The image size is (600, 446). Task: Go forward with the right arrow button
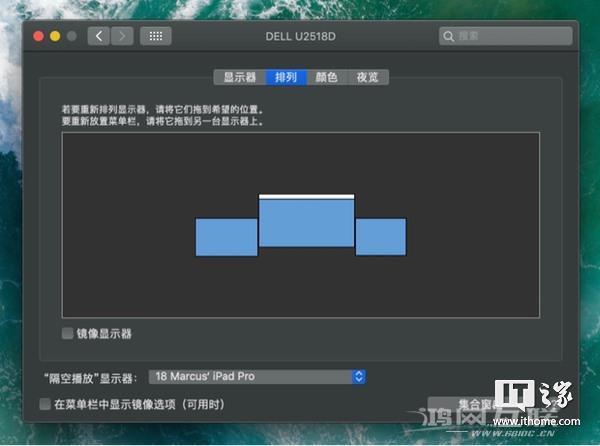(122, 36)
